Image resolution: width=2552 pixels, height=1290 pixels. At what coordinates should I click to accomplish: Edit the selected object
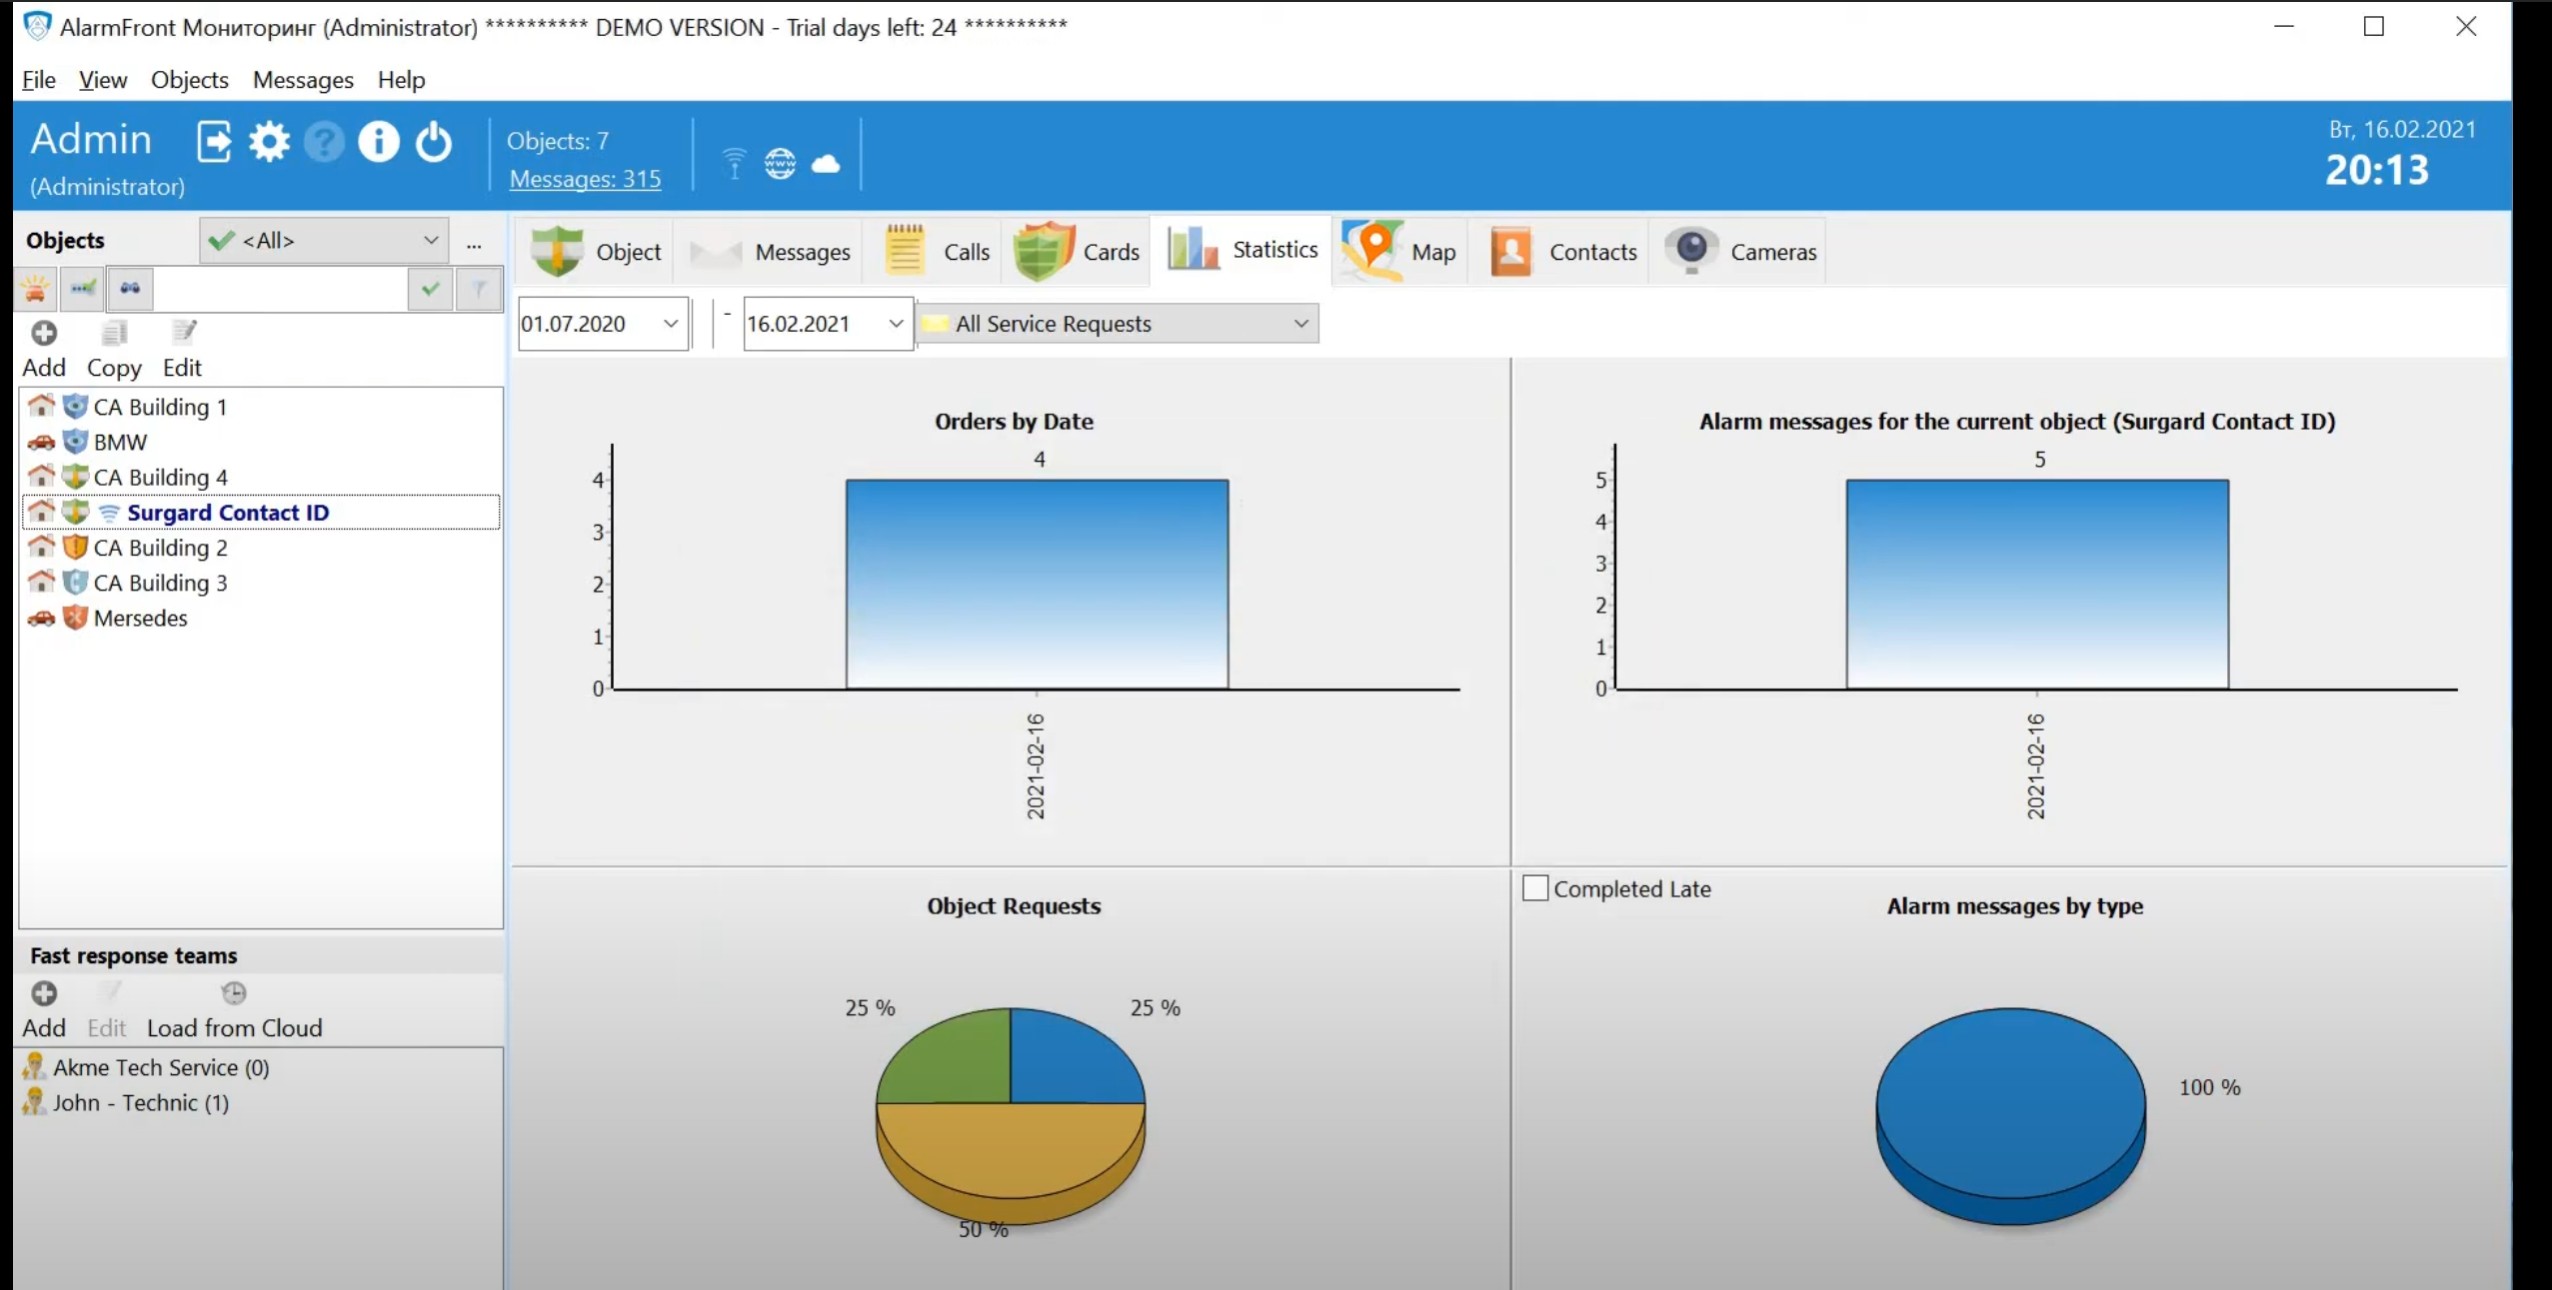tap(183, 349)
